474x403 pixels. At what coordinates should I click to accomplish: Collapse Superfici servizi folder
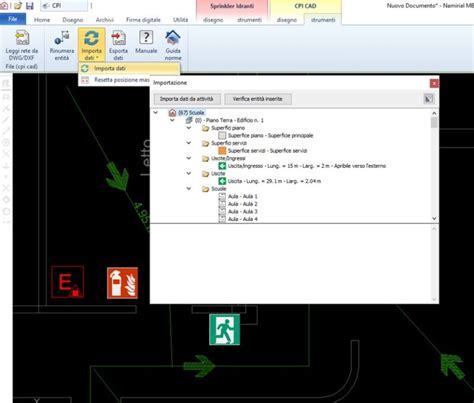[189, 143]
